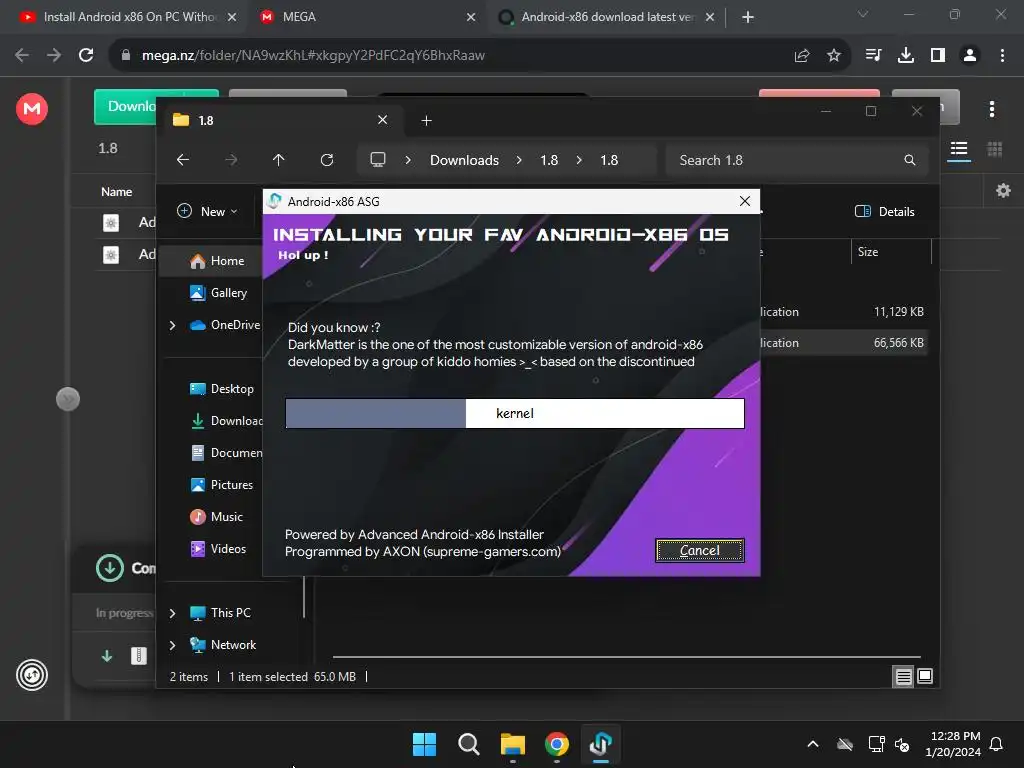Toggle the Details pane in Explorer

coord(885,211)
